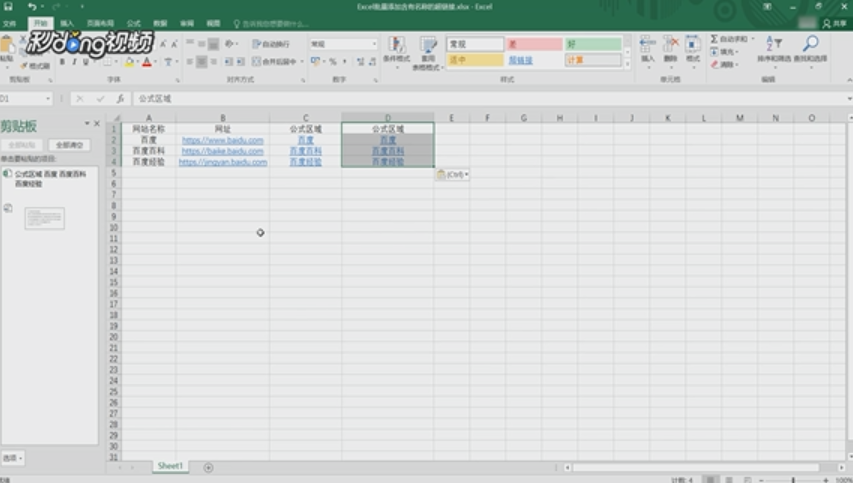Decrease font size with smaller A
The height and width of the screenshot is (483, 853).
(x=174, y=44)
